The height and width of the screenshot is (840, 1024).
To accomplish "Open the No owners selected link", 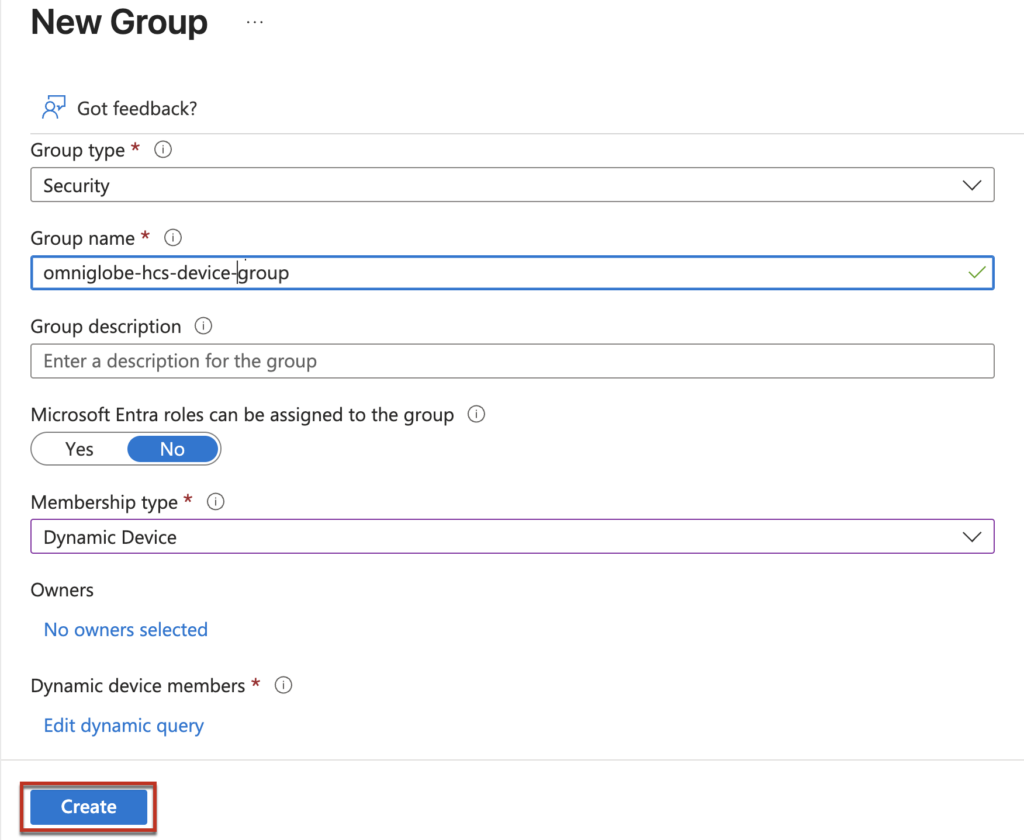I will point(125,629).
